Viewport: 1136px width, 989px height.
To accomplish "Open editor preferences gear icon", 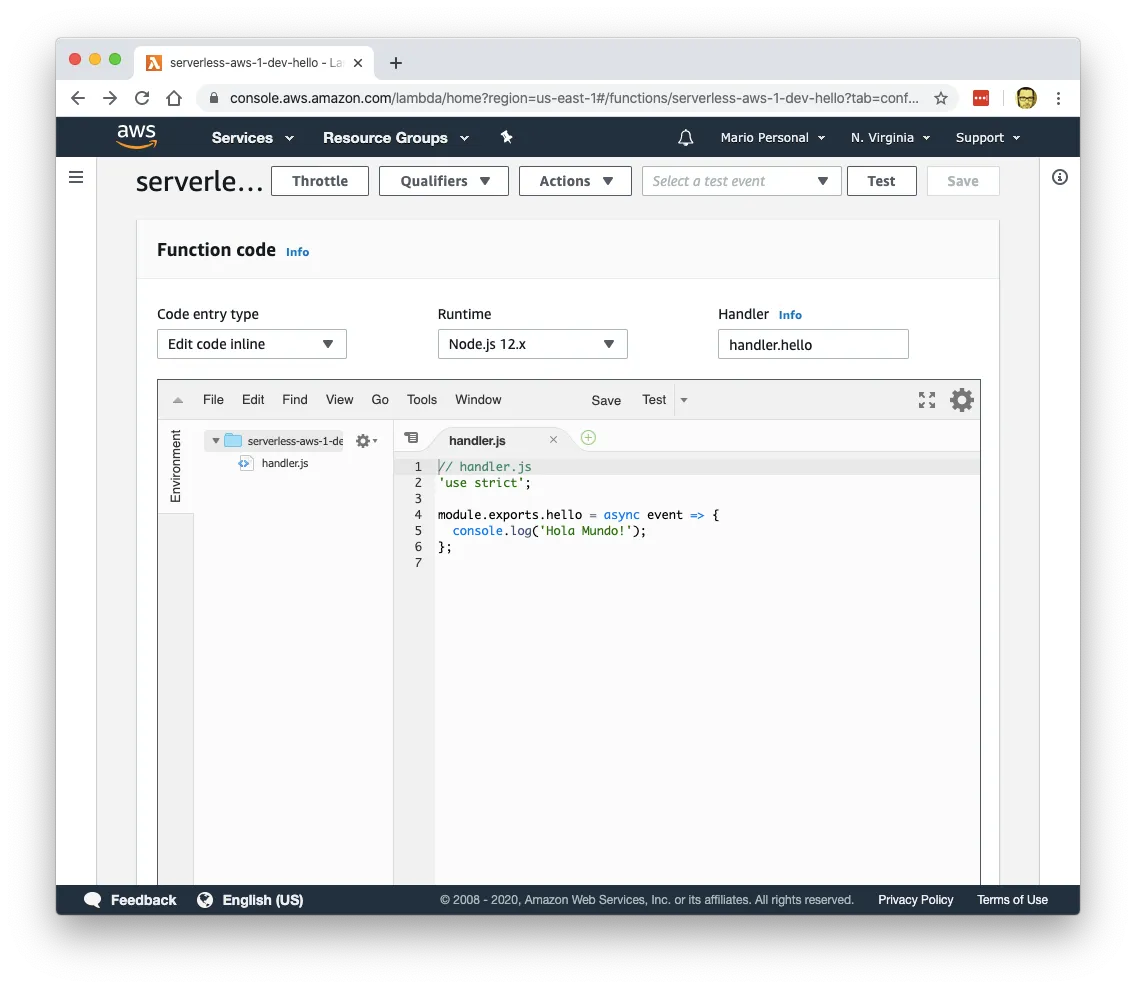I will [961, 400].
